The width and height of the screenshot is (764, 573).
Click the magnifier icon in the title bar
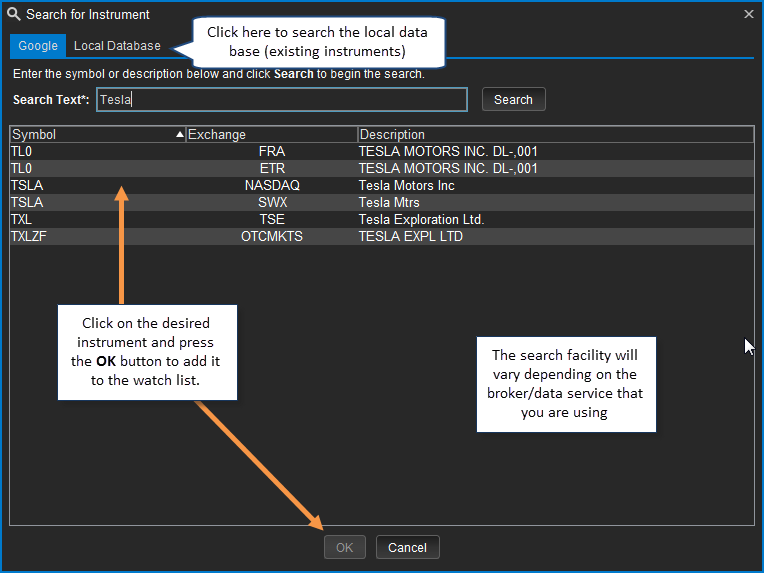14,14
